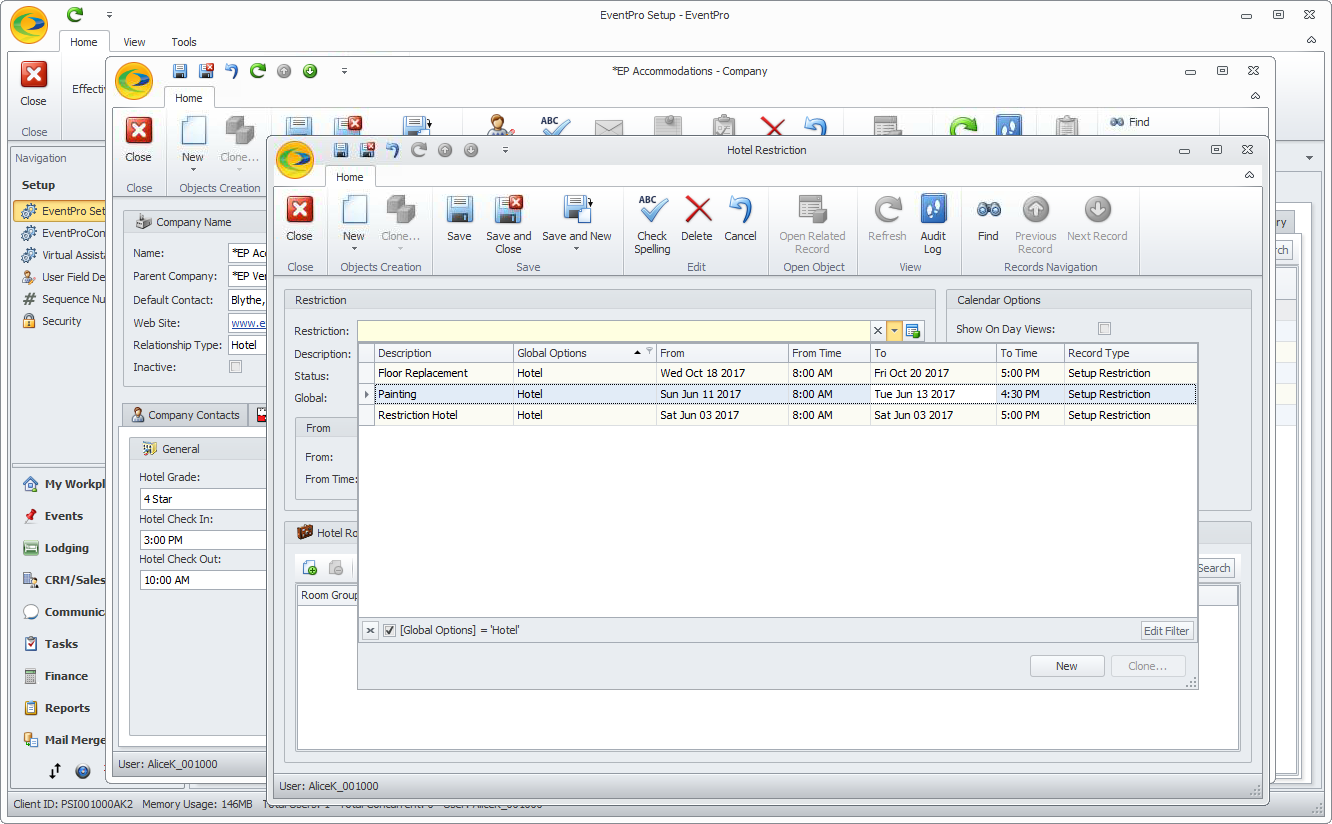
Task: Click the Hotel Grade field showing 4 Star
Action: (204, 499)
